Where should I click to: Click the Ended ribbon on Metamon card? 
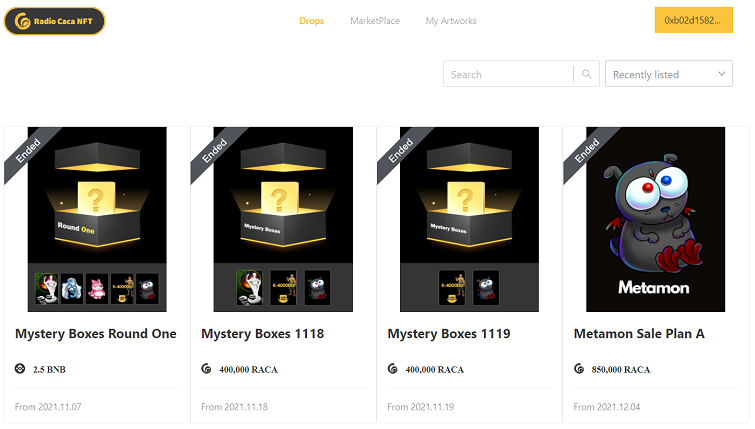point(587,150)
